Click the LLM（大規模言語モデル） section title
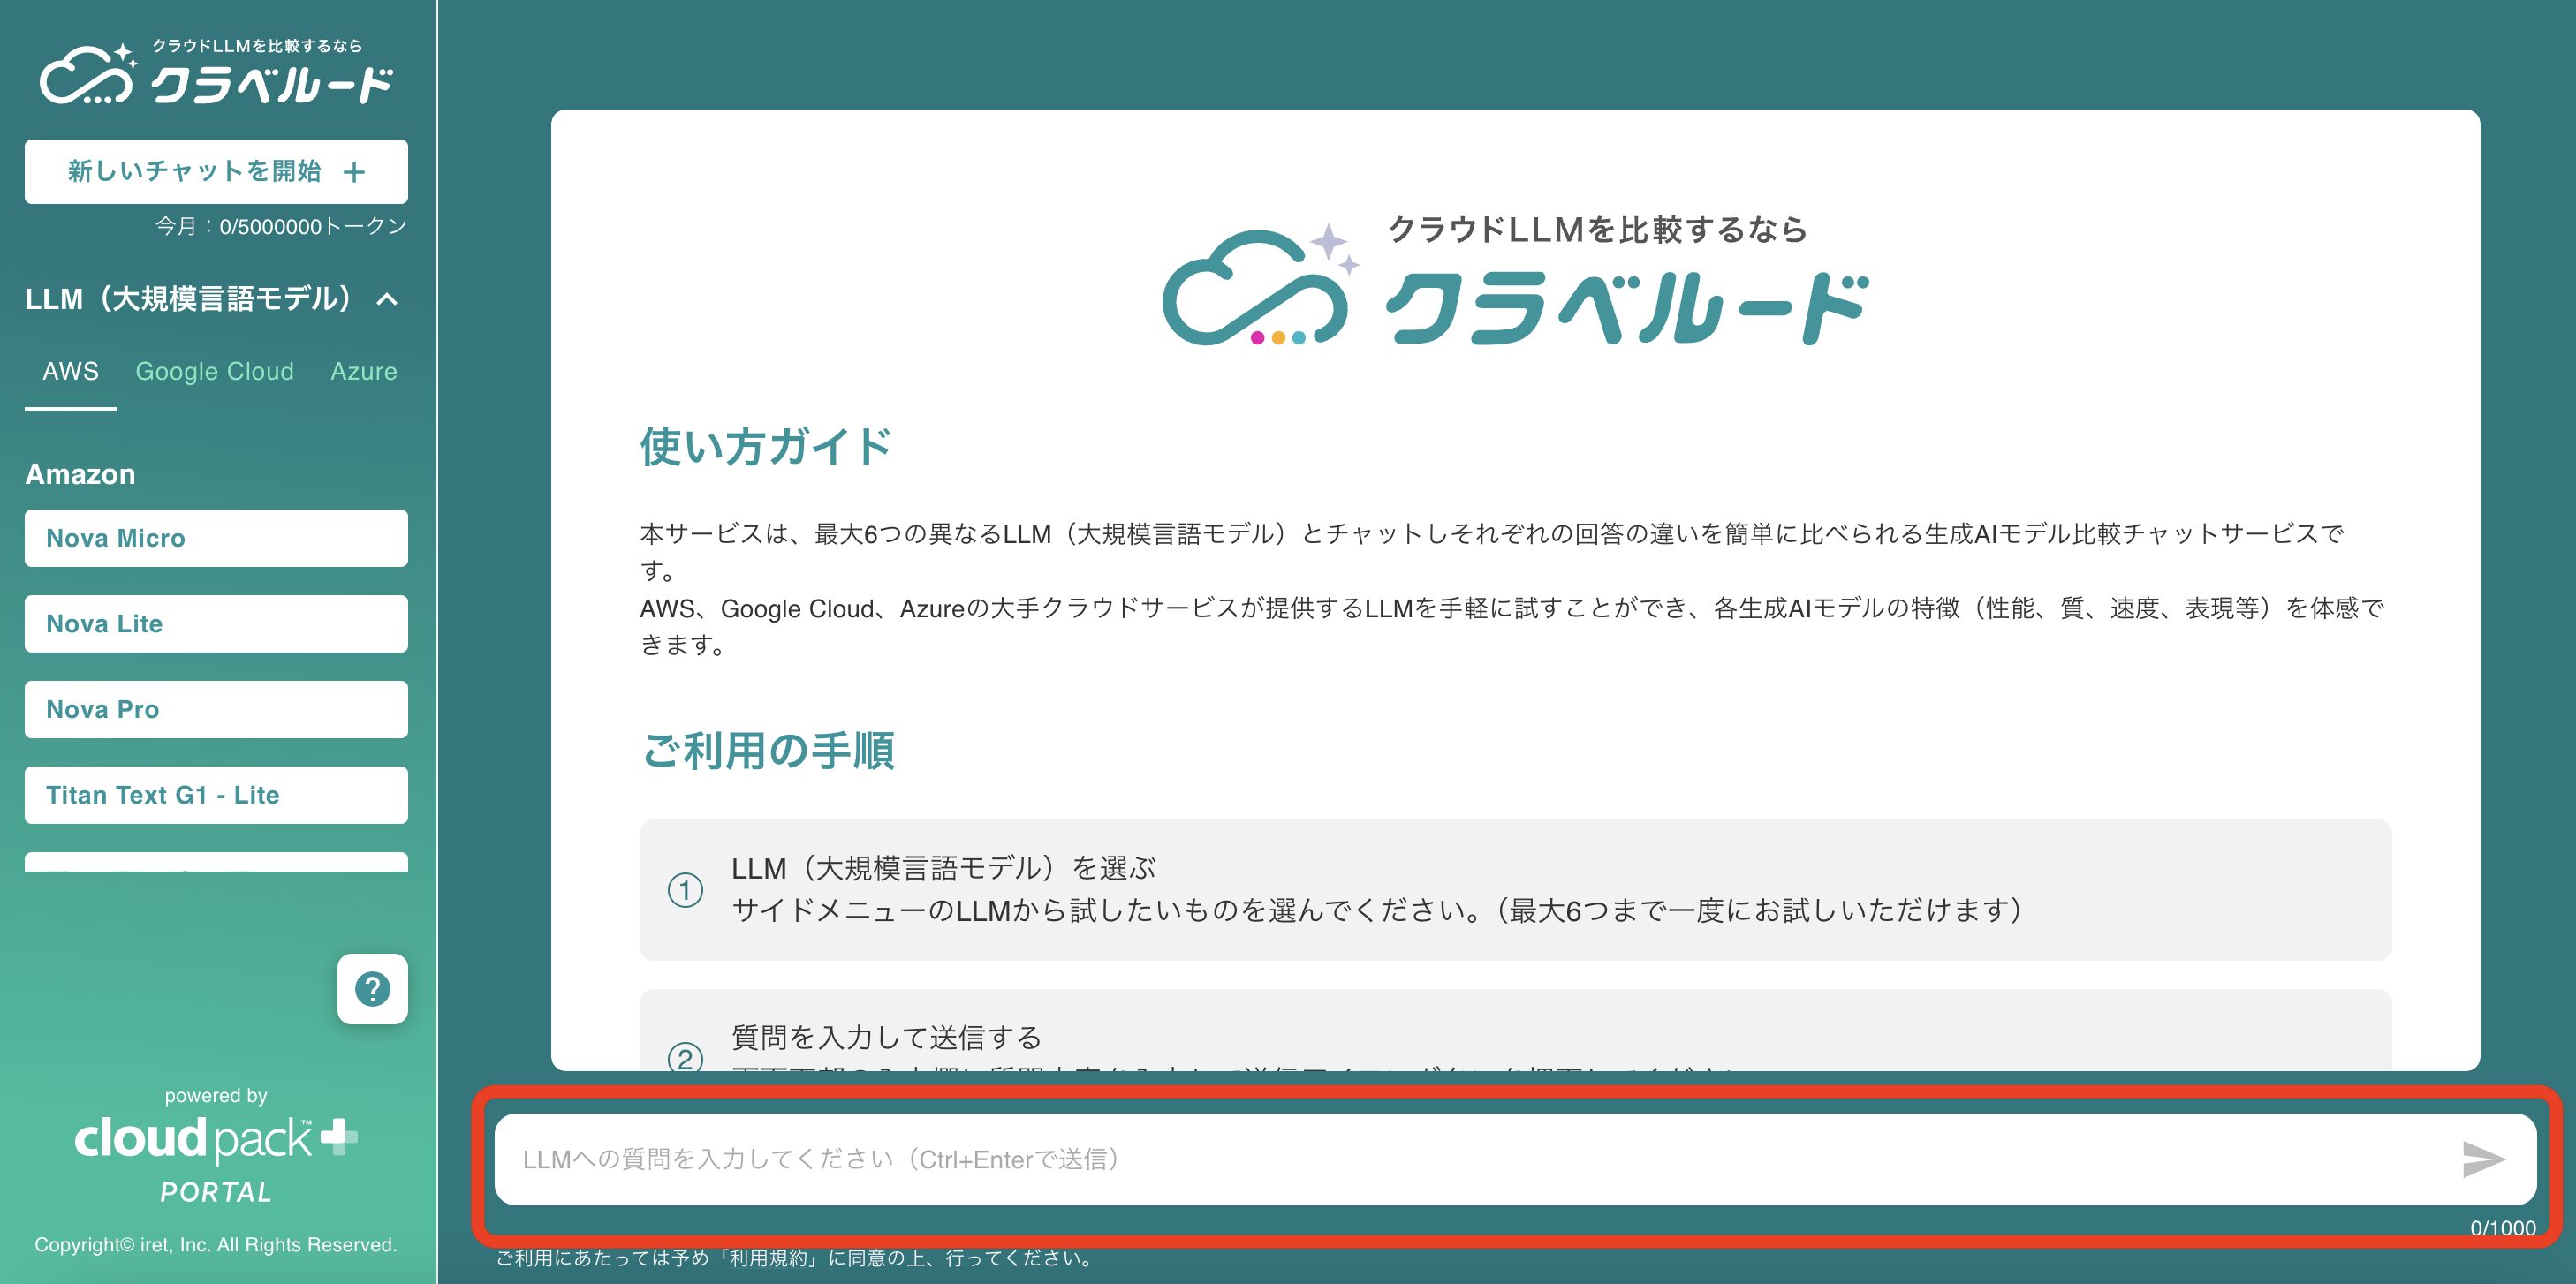 tap(189, 299)
